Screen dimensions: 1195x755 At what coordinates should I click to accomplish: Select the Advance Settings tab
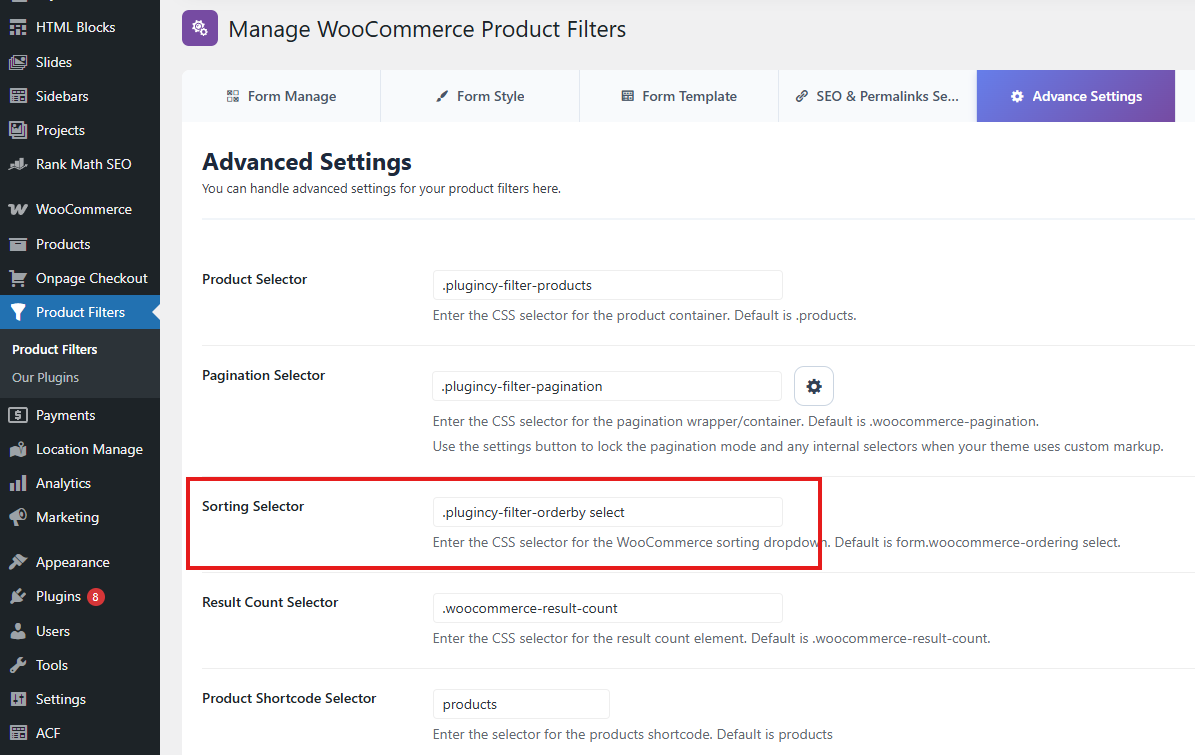[1076, 96]
